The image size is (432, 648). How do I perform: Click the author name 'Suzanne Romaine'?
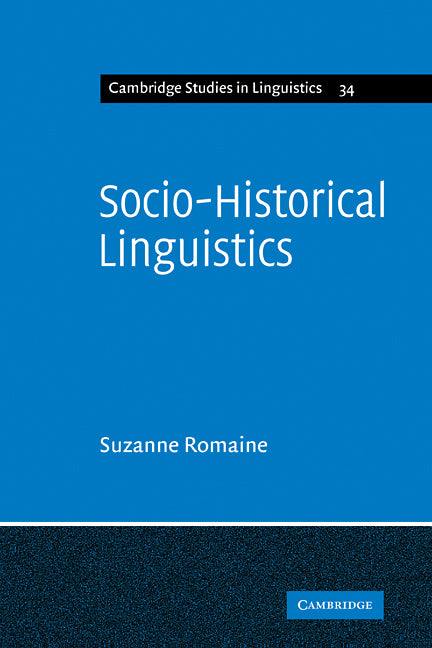[184, 445]
